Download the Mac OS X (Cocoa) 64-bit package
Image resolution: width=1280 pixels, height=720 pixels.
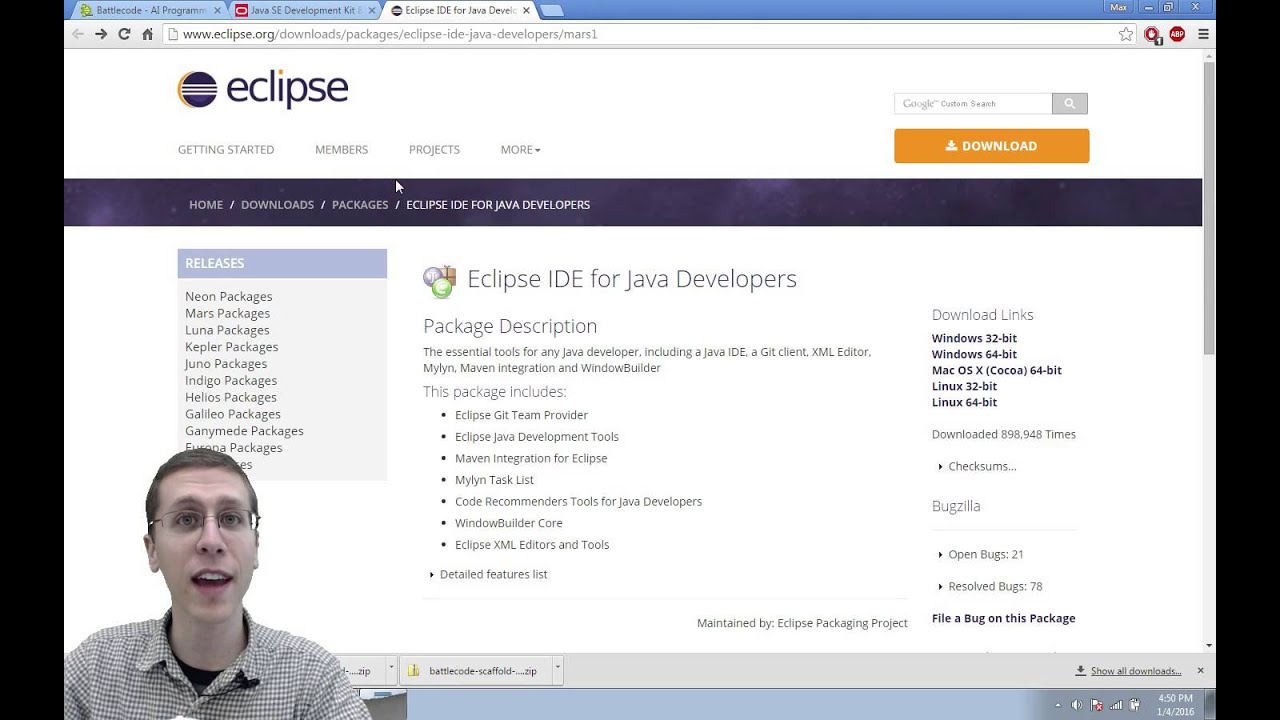(997, 370)
